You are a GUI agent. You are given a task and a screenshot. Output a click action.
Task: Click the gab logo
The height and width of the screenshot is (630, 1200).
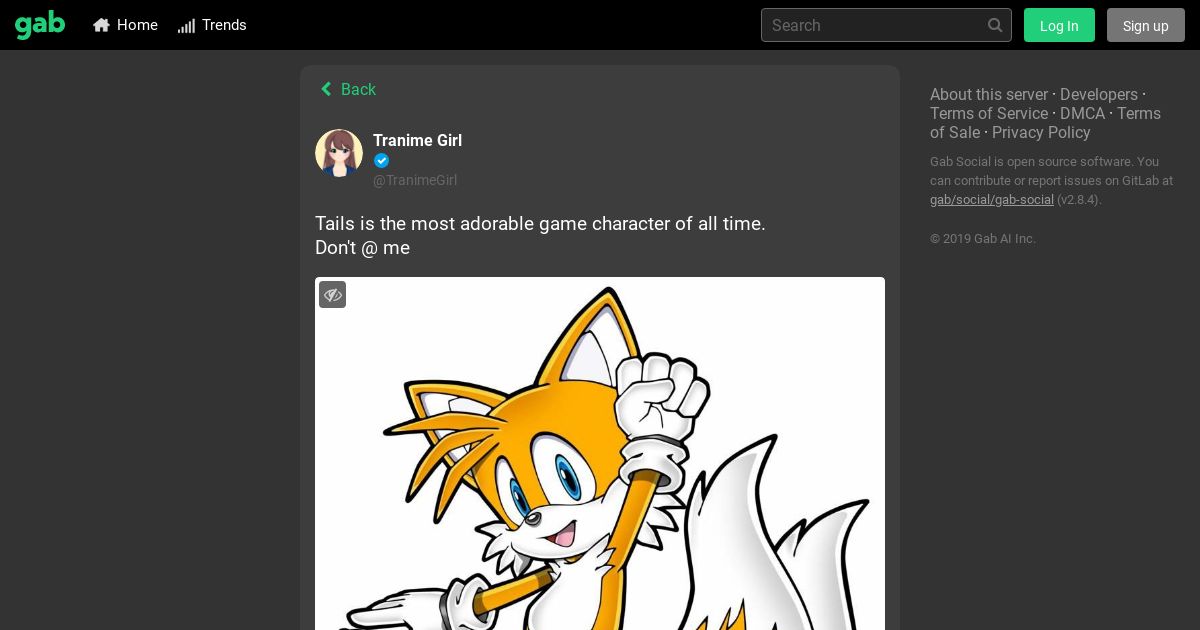[40, 25]
